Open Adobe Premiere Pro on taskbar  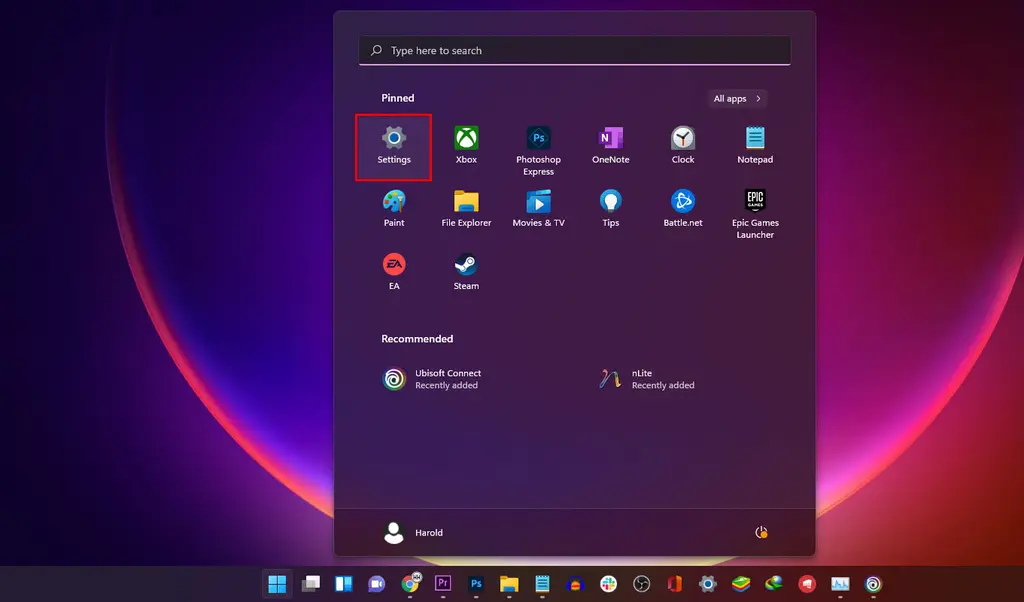pyautogui.click(x=443, y=583)
